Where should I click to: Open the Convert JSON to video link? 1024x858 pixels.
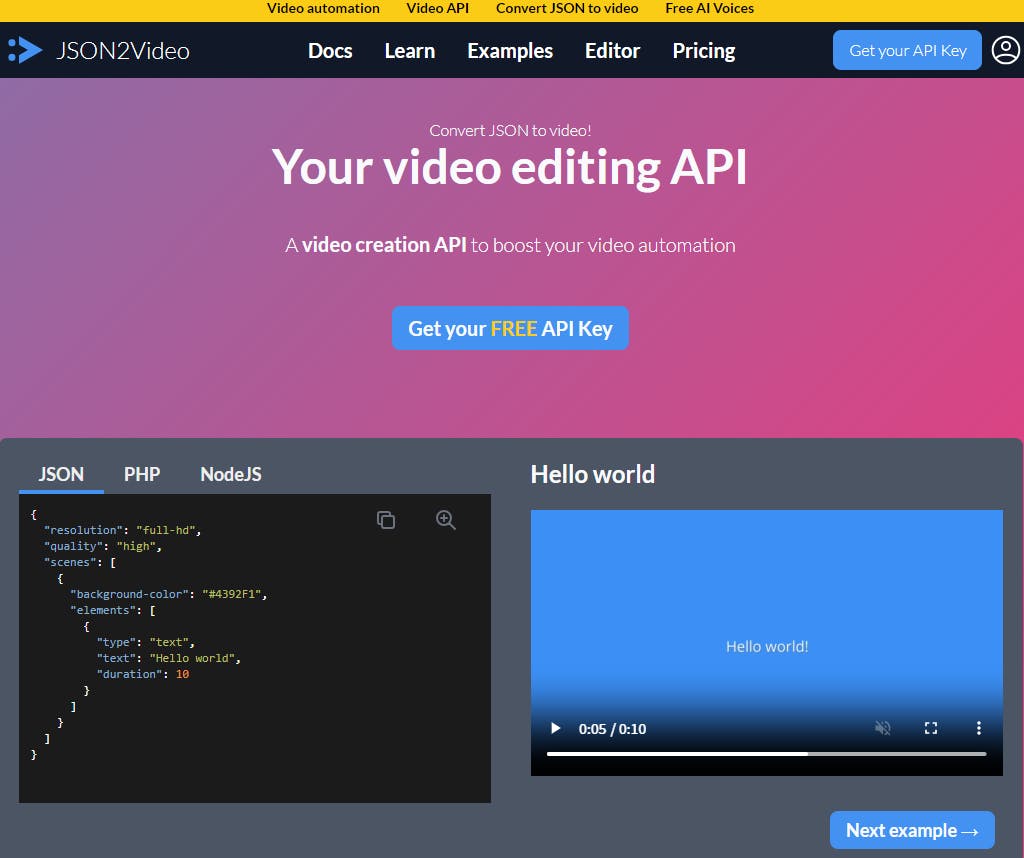[567, 8]
